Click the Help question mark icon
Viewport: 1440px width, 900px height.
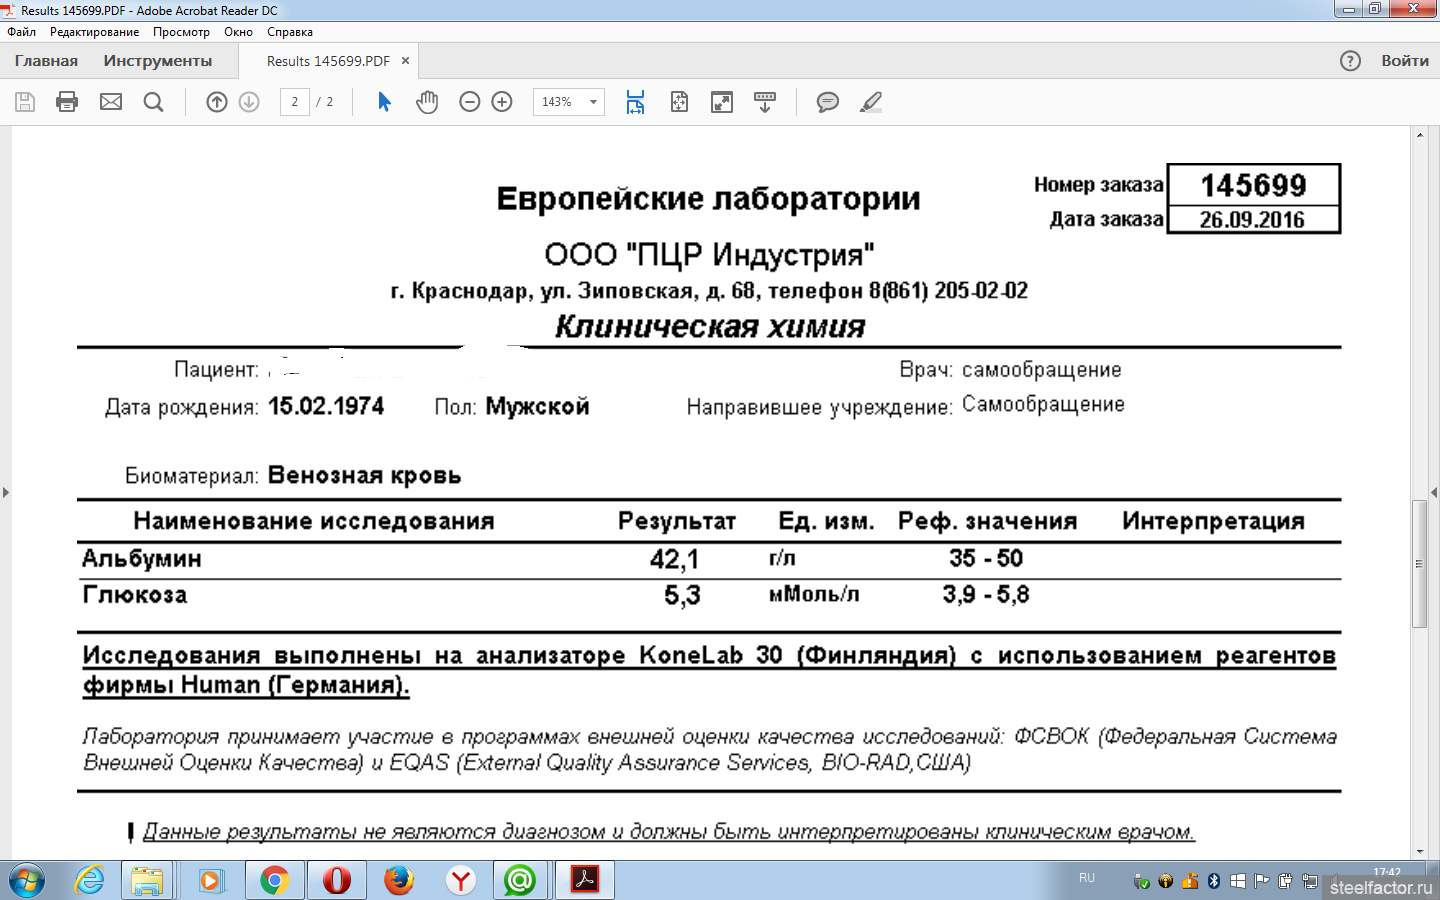(x=1350, y=61)
